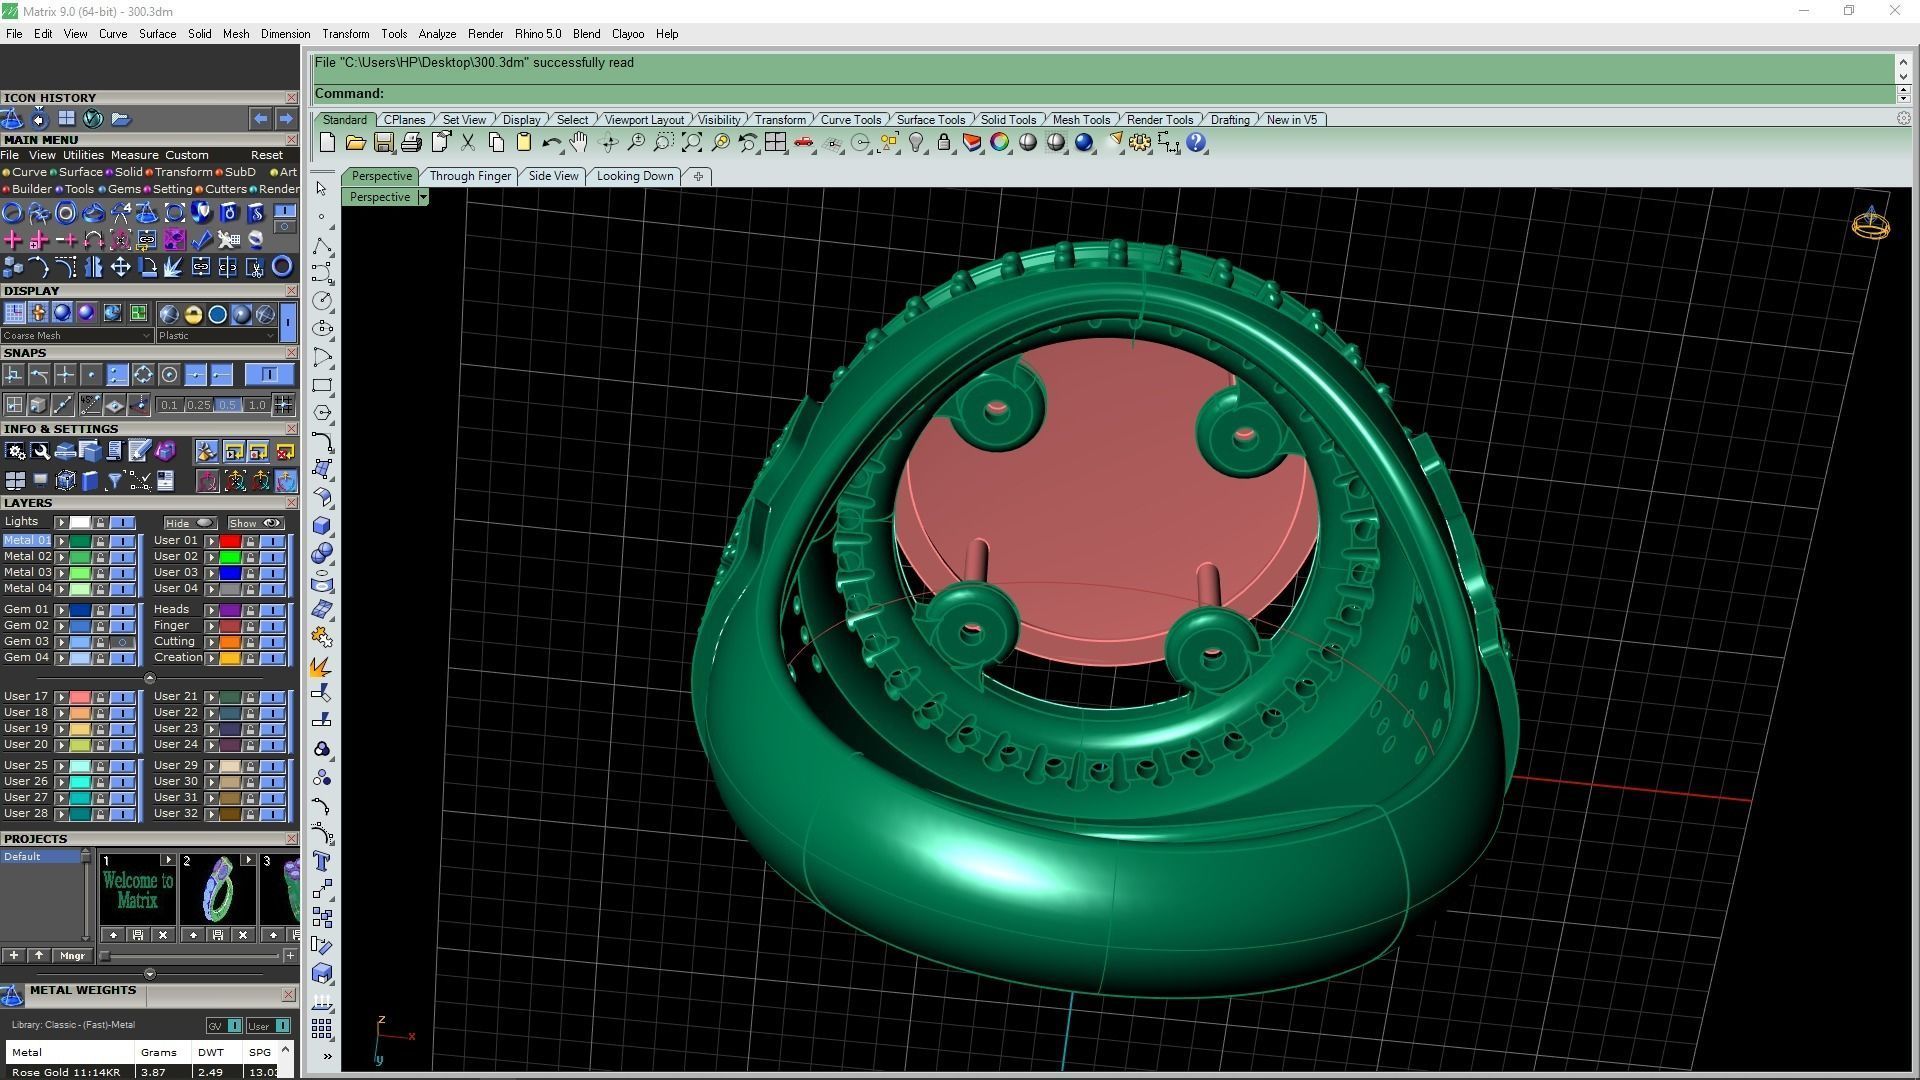This screenshot has height=1080, width=1920.
Task: Click the add viewport tab plus button
Action: [698, 176]
